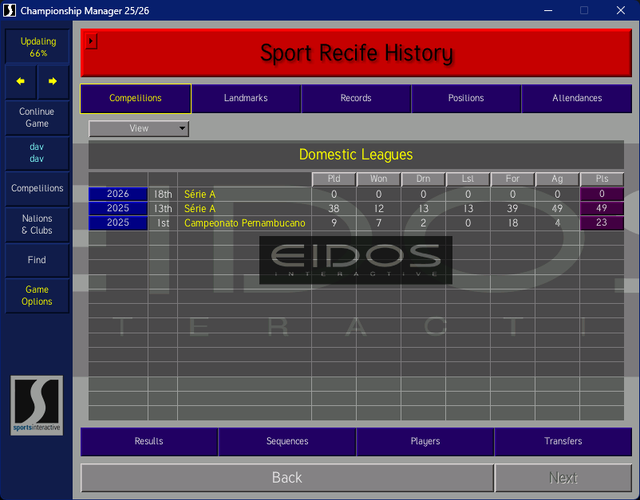Click the Domestic Leagues heading
Image resolution: width=640 pixels, height=500 pixels.
coord(356,155)
